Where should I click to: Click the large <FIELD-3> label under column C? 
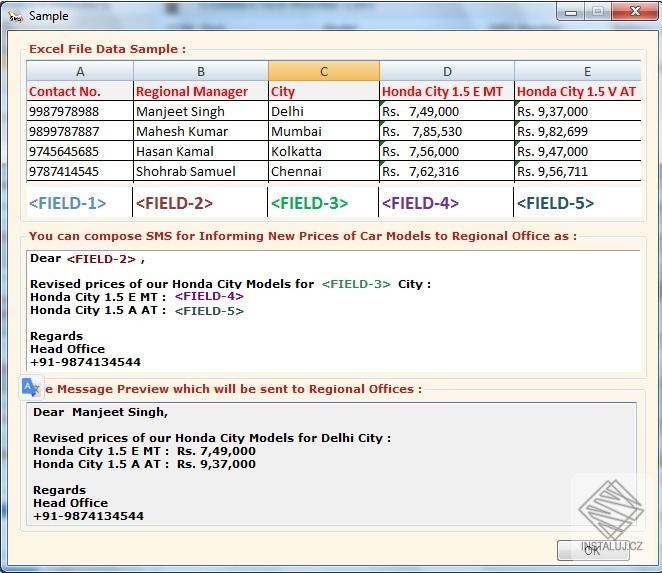[309, 203]
